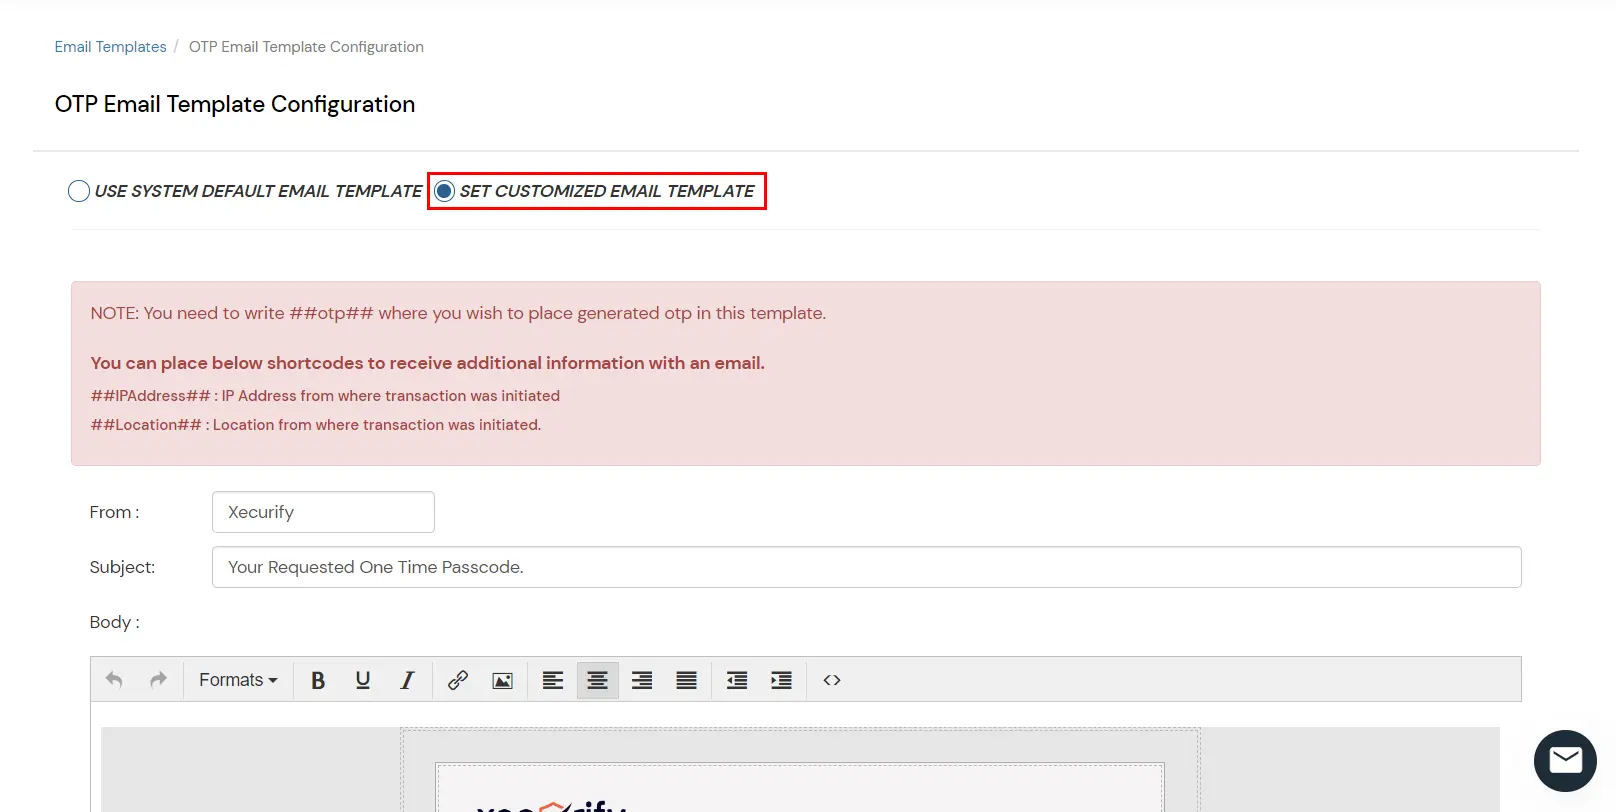Toggle italic formatting

tap(407, 680)
